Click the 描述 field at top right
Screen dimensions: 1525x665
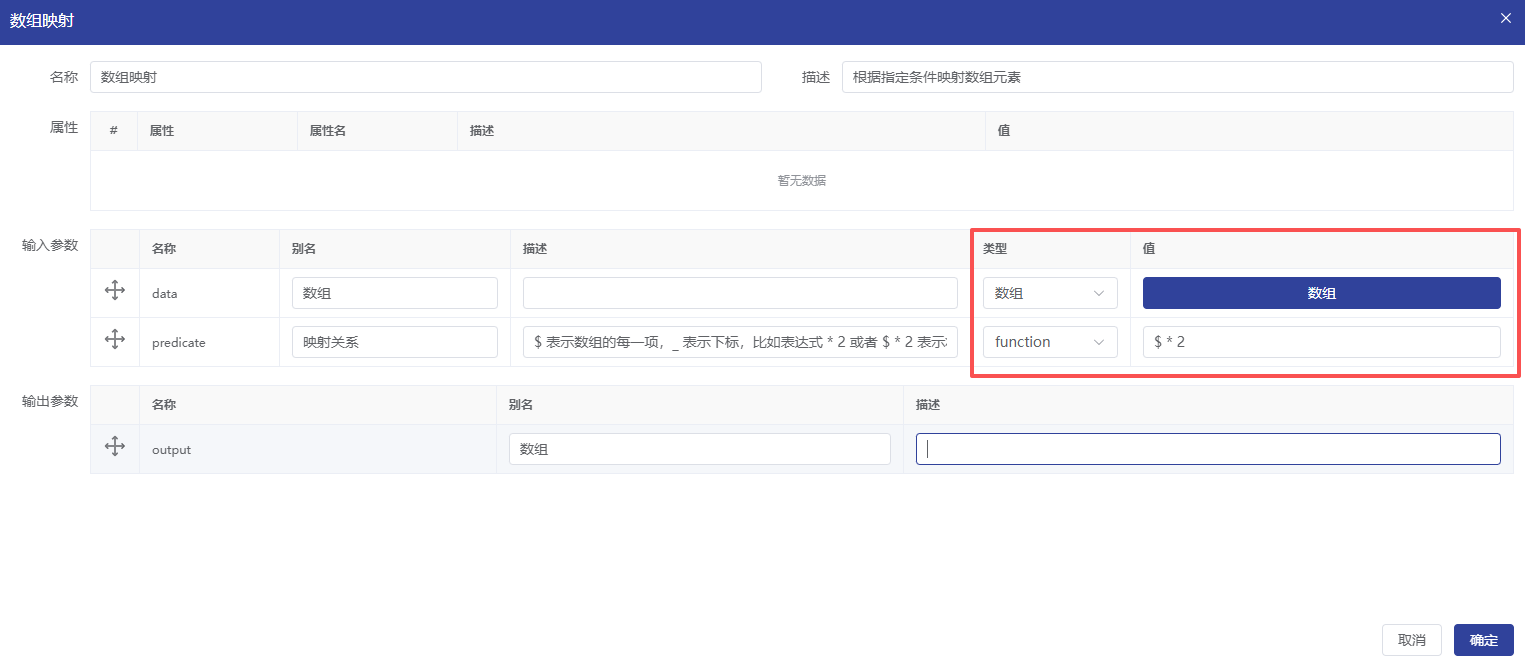tap(1177, 77)
